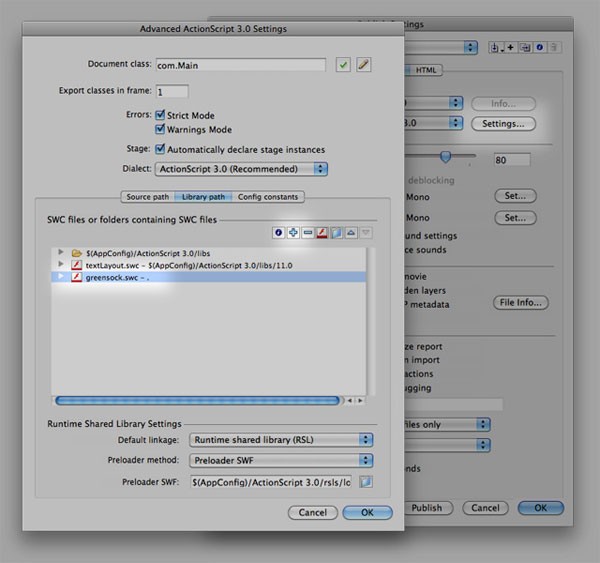Click browse folder icon beside Preloader SWF field
This screenshot has height=563, width=600.
point(366,481)
